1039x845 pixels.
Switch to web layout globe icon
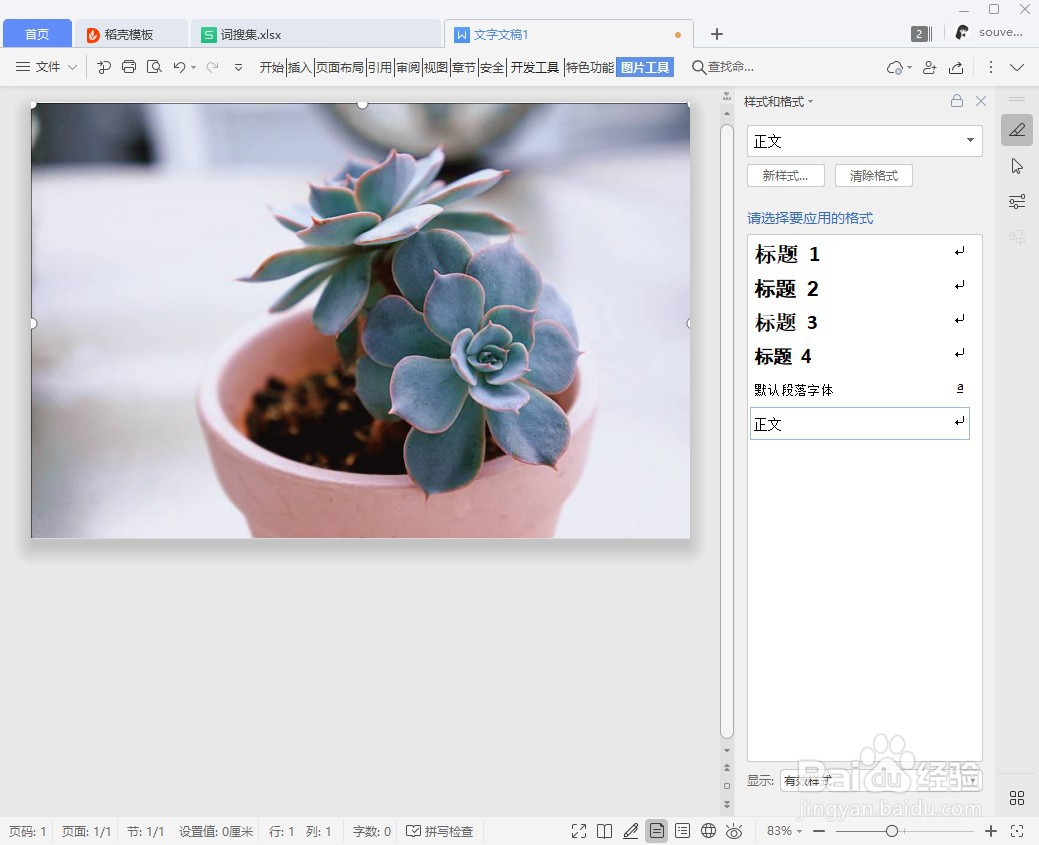[708, 831]
